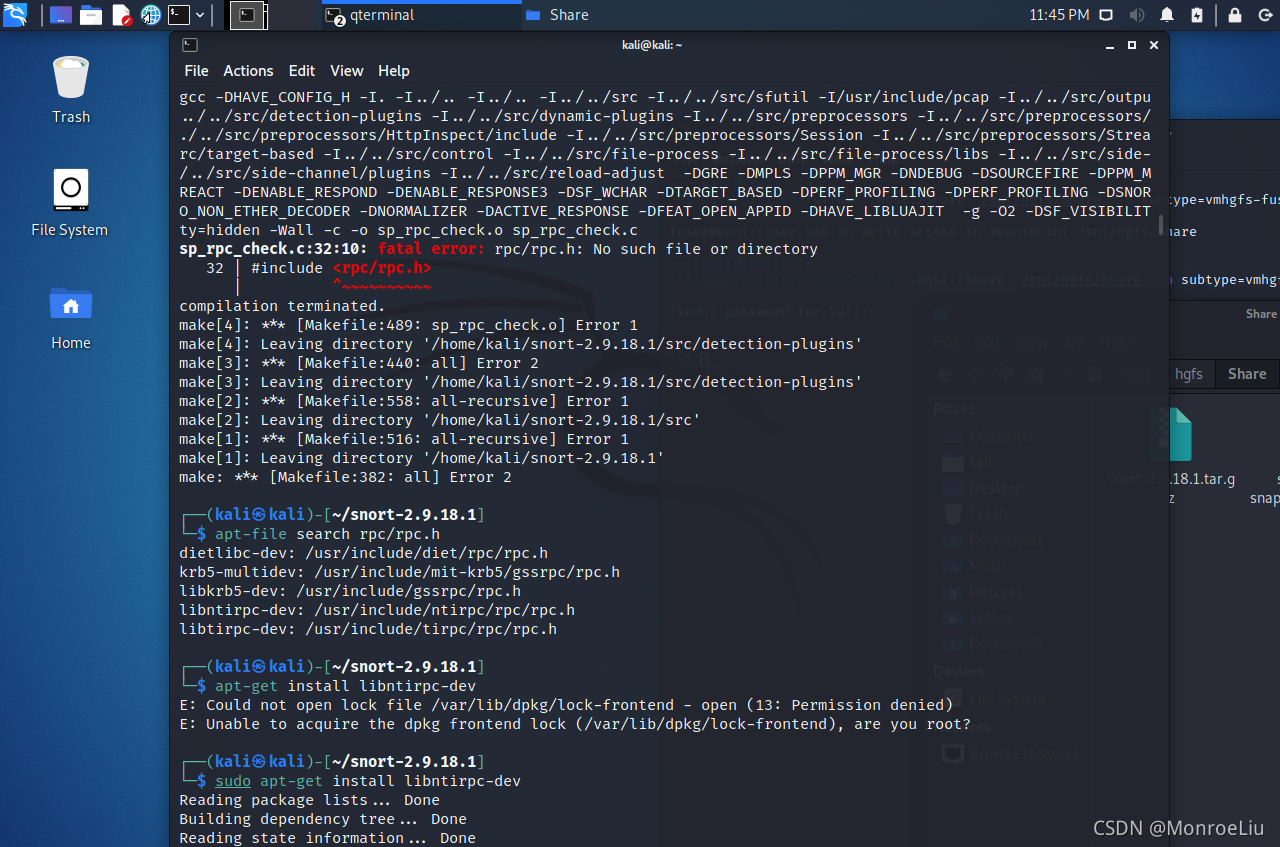Click 'libntirpc-dev: /usr/include/ntirpc/rpc/rpc.h' line
The image size is (1280, 847).
pyautogui.click(x=377, y=610)
